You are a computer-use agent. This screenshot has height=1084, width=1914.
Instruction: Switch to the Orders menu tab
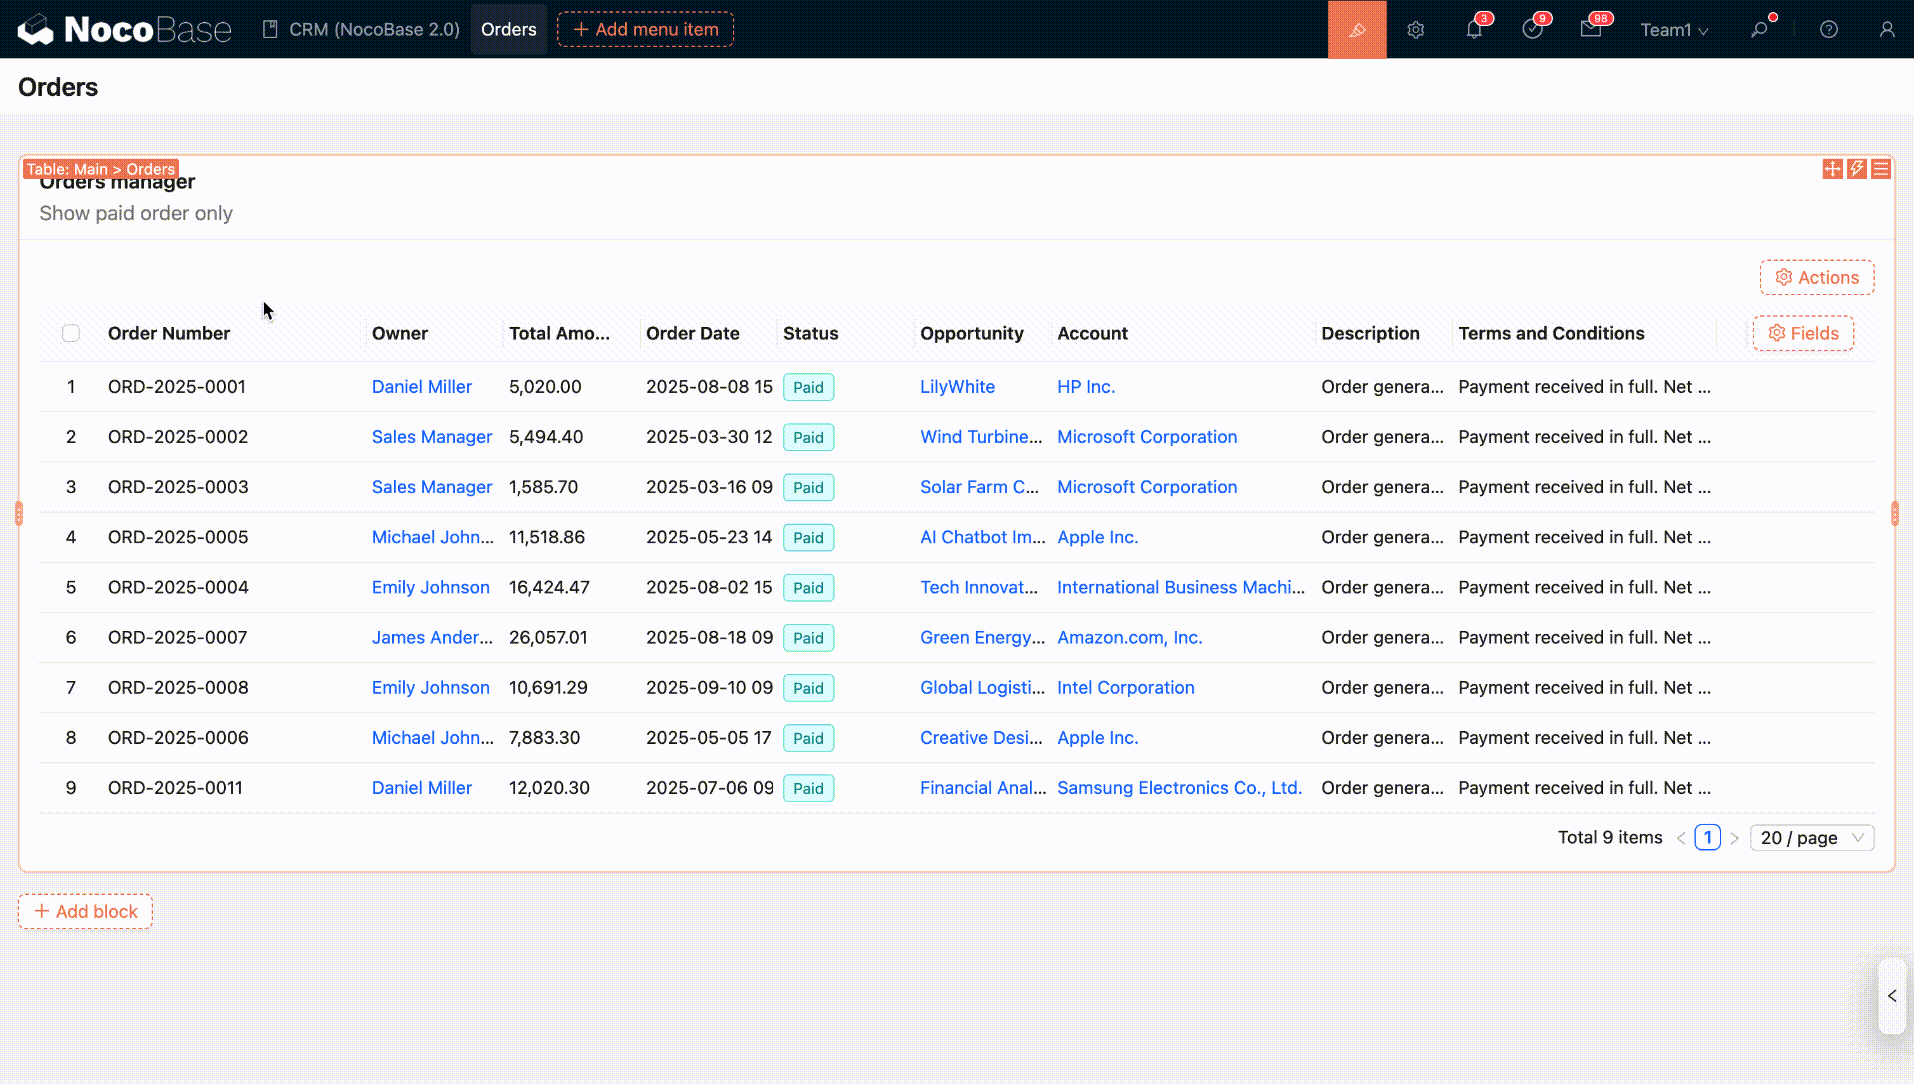click(x=508, y=30)
